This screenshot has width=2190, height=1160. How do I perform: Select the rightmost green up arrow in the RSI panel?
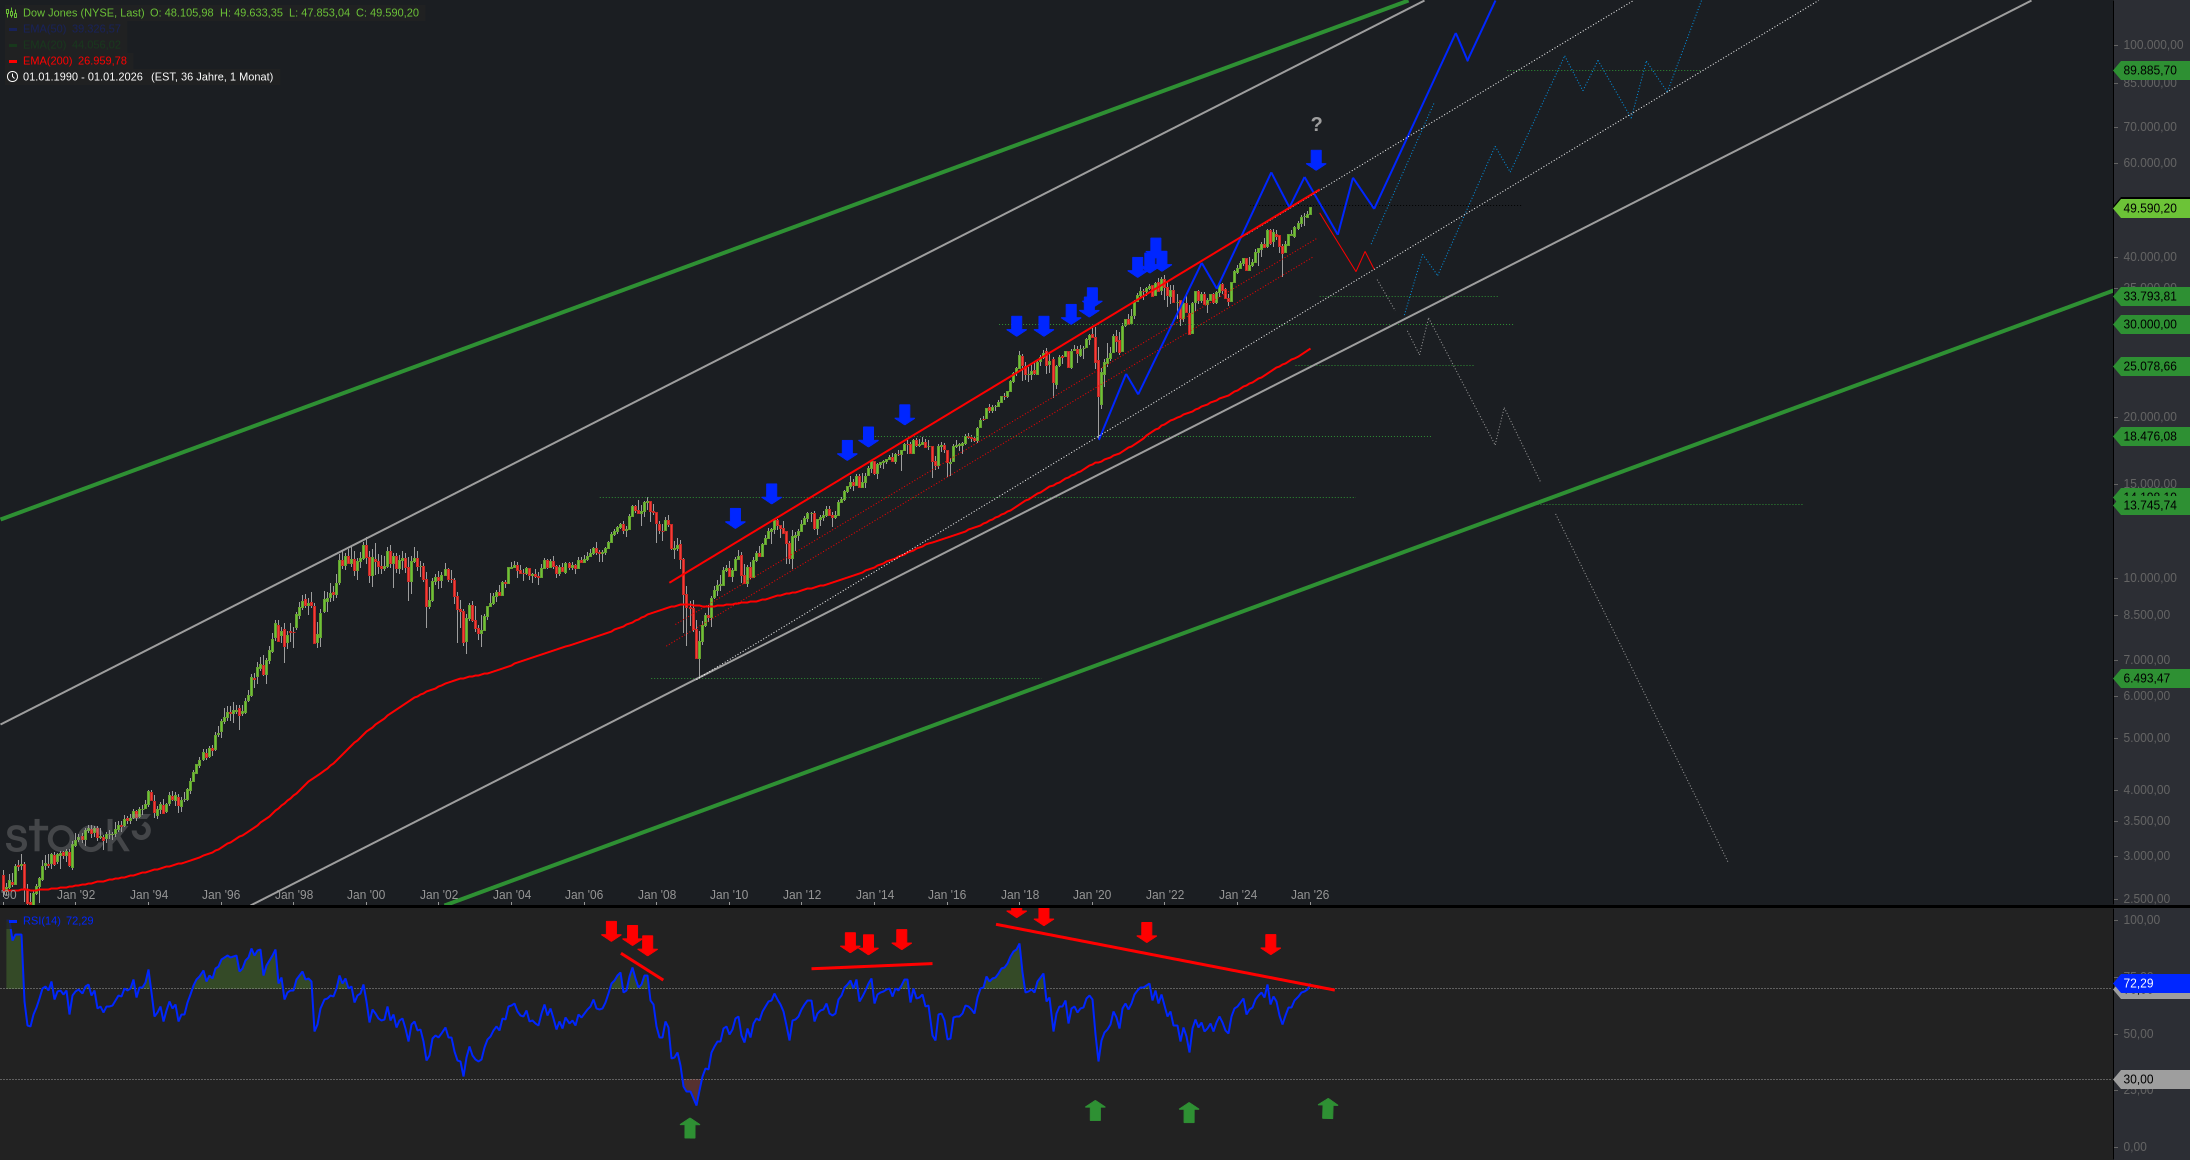(1327, 1108)
